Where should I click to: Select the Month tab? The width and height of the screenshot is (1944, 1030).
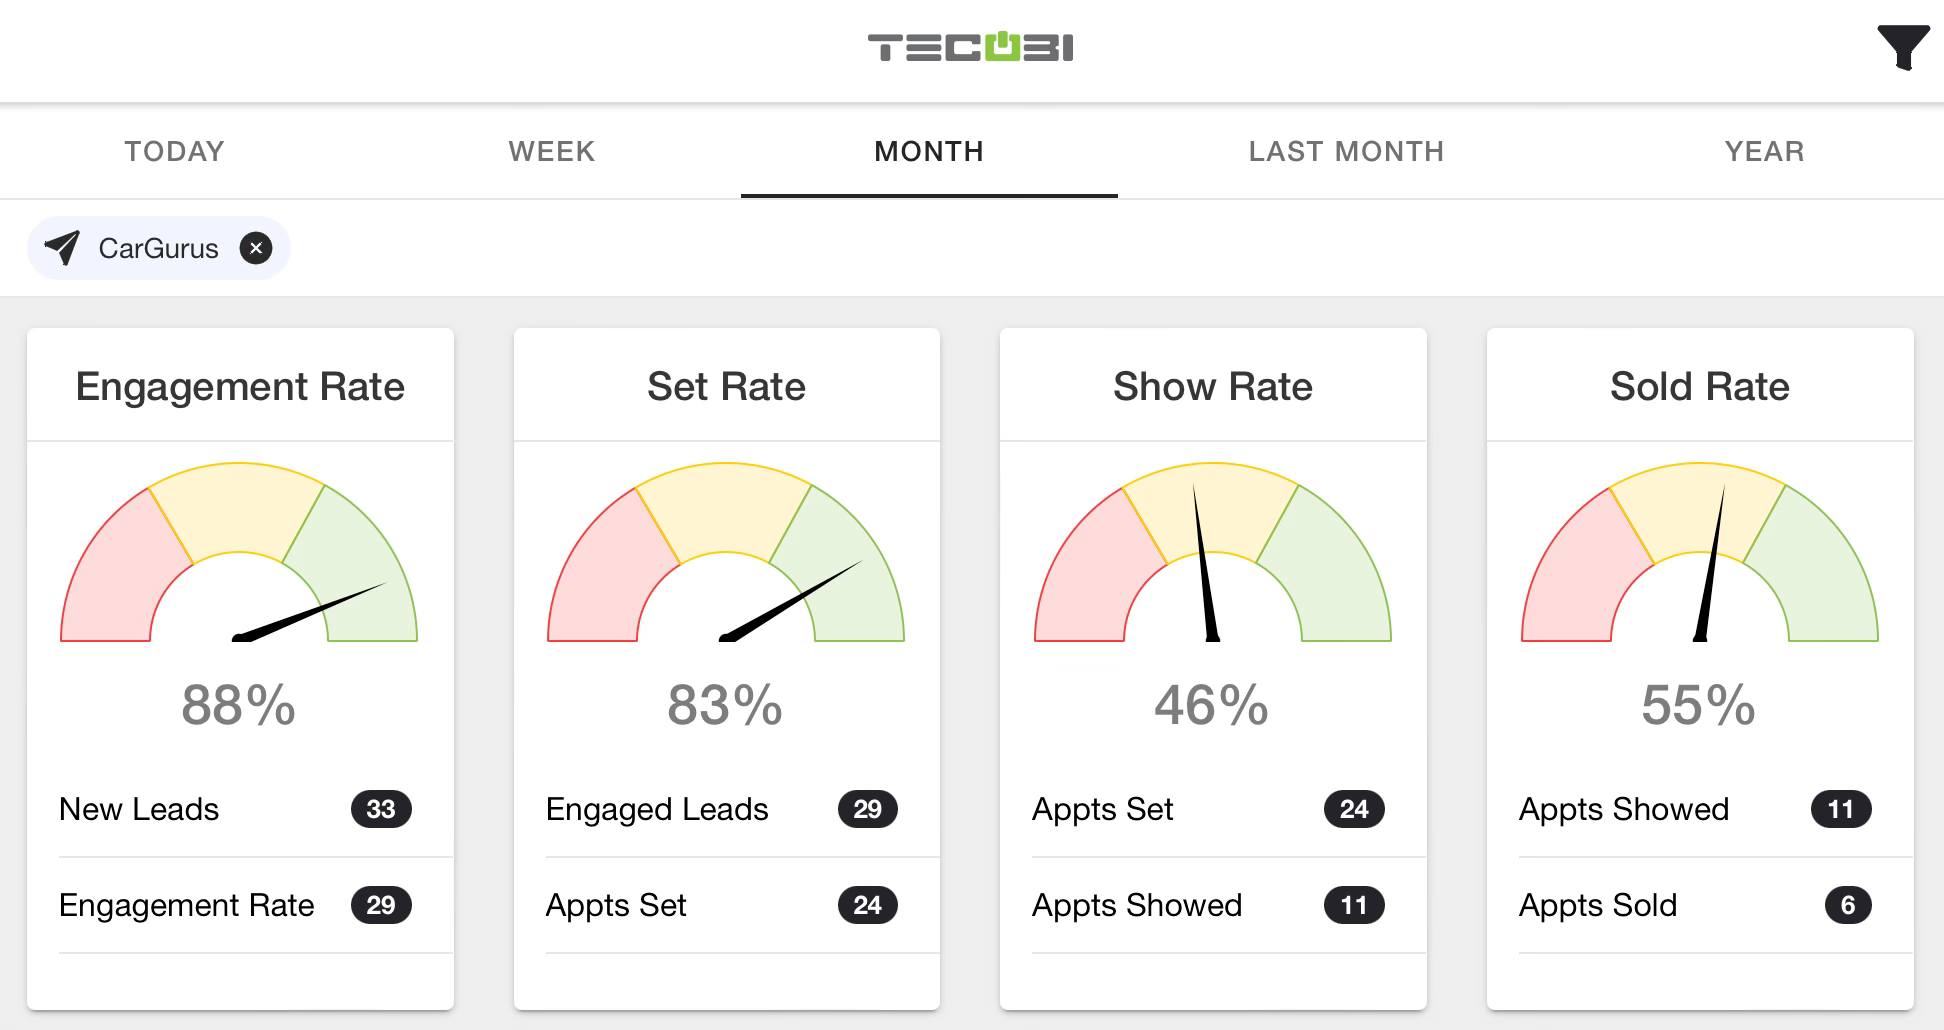coord(929,151)
